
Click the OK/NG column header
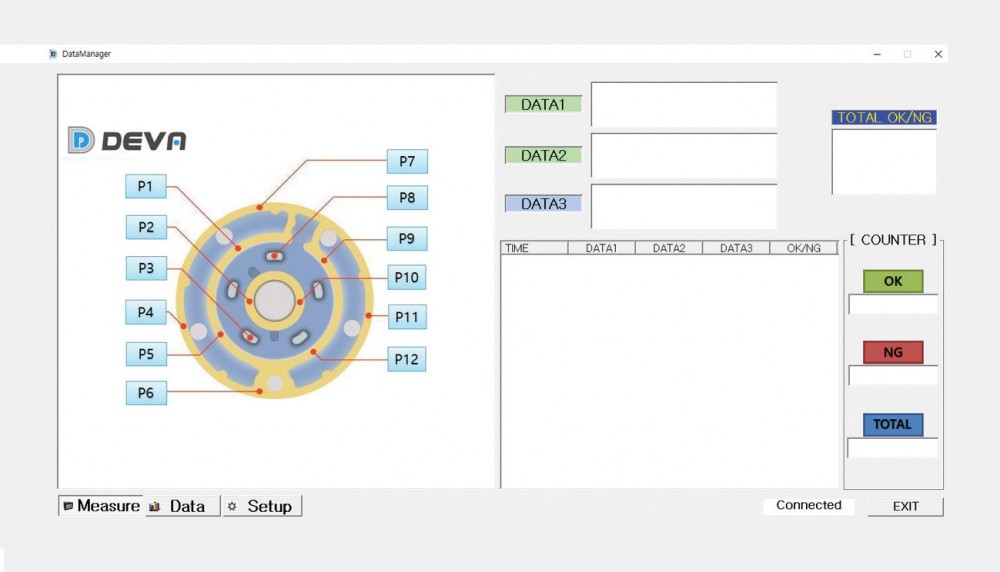pyautogui.click(x=804, y=248)
